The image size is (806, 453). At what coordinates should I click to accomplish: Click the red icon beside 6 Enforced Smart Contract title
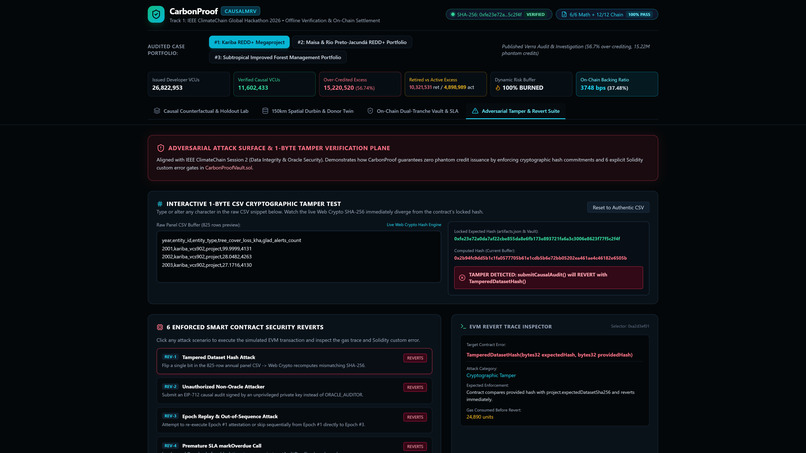[x=160, y=327]
